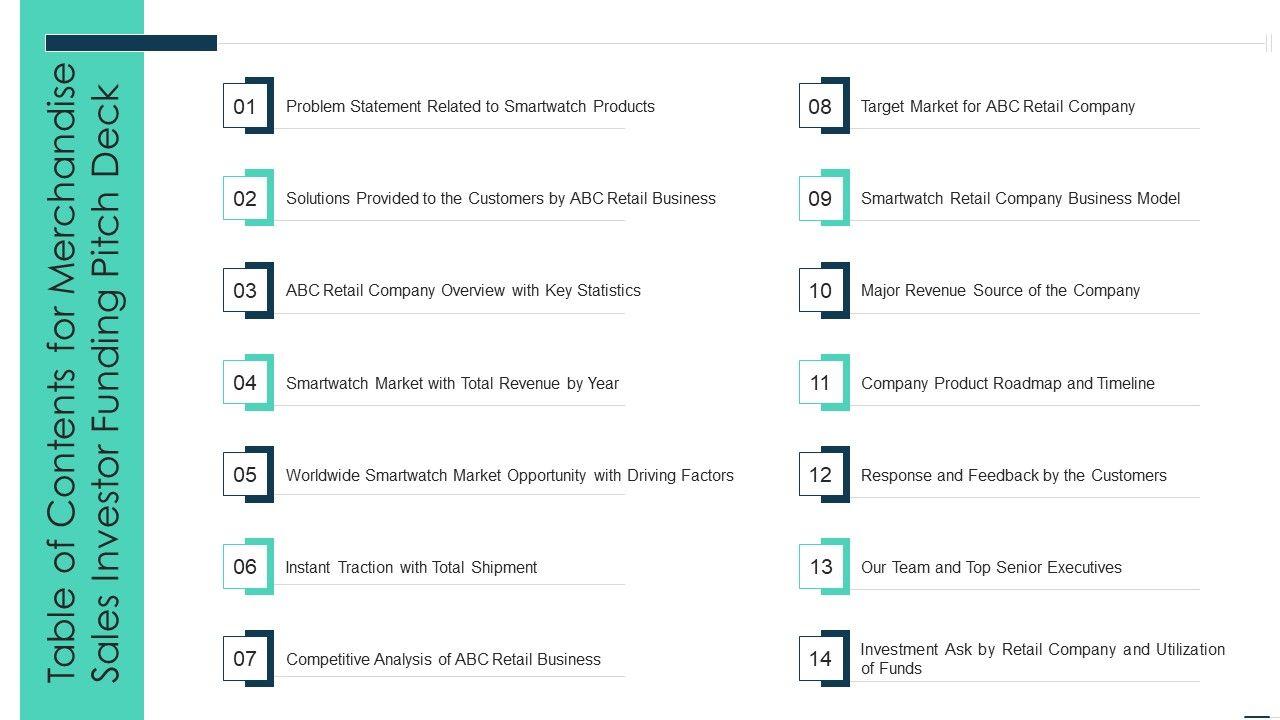Viewport: 1280px width, 720px height.
Task: Open ABC Retail Company Overview with Key Statistics
Action: 463,290
